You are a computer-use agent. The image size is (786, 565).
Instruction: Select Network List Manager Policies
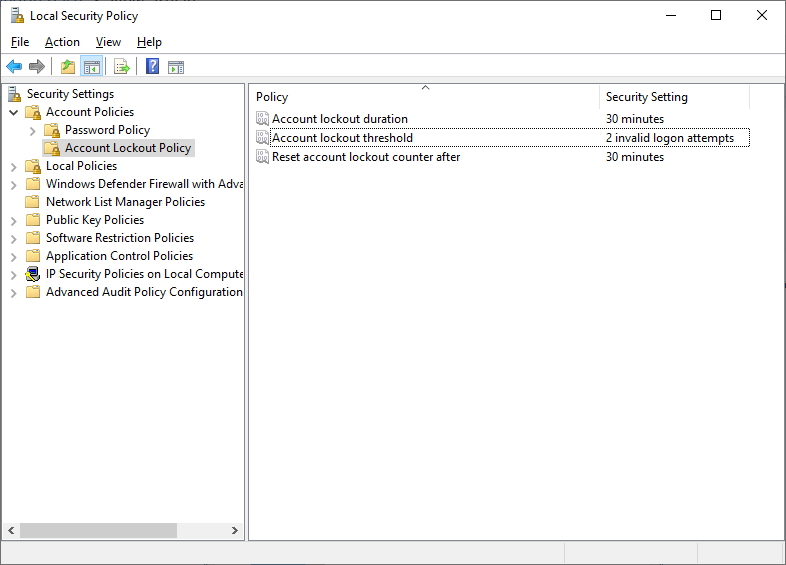tap(125, 202)
